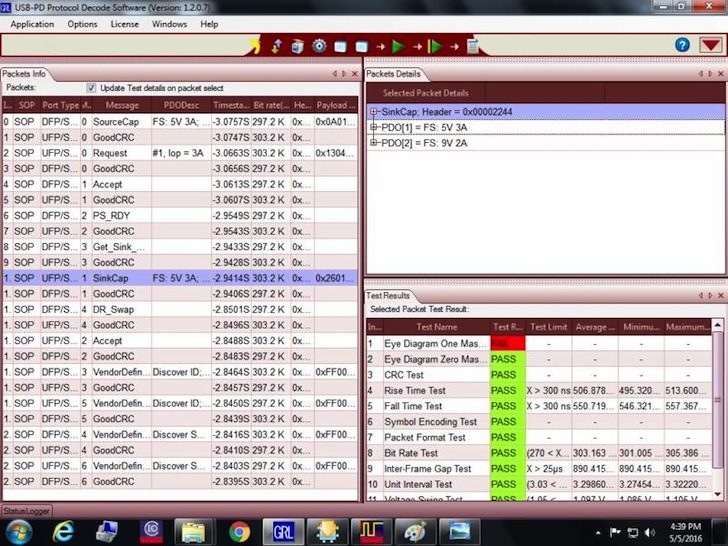The width and height of the screenshot is (728, 546).
Task: Click the taskbar clock showing 4:39 PM
Action: pyautogui.click(x=686, y=533)
